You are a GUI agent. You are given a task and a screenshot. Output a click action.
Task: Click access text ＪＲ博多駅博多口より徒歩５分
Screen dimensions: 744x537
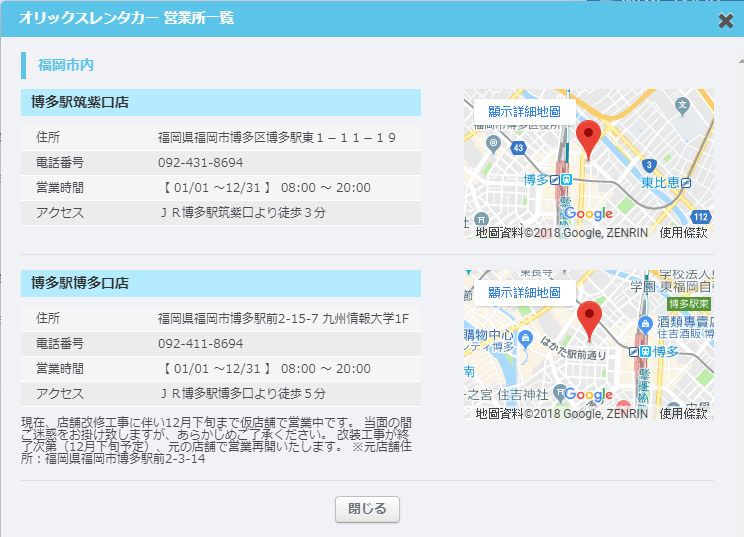pos(242,393)
